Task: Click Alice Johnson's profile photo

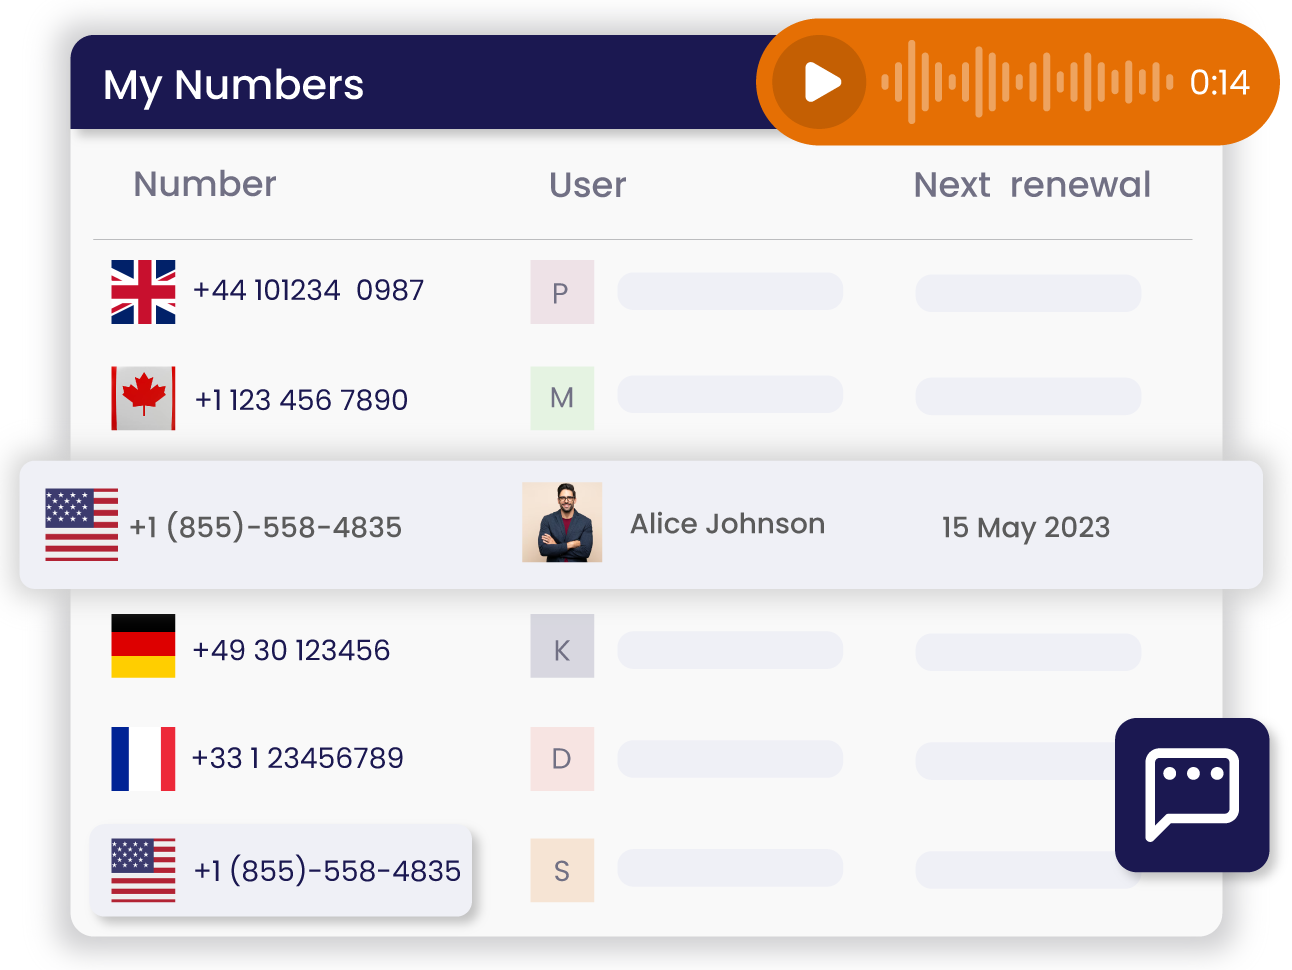Action: coord(562,523)
